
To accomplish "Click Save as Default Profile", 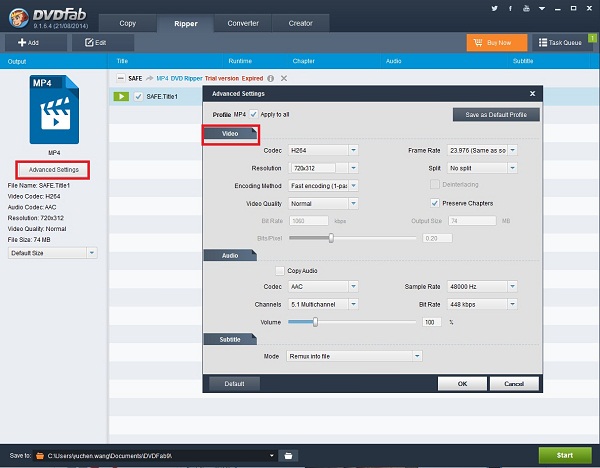I will tap(496, 114).
